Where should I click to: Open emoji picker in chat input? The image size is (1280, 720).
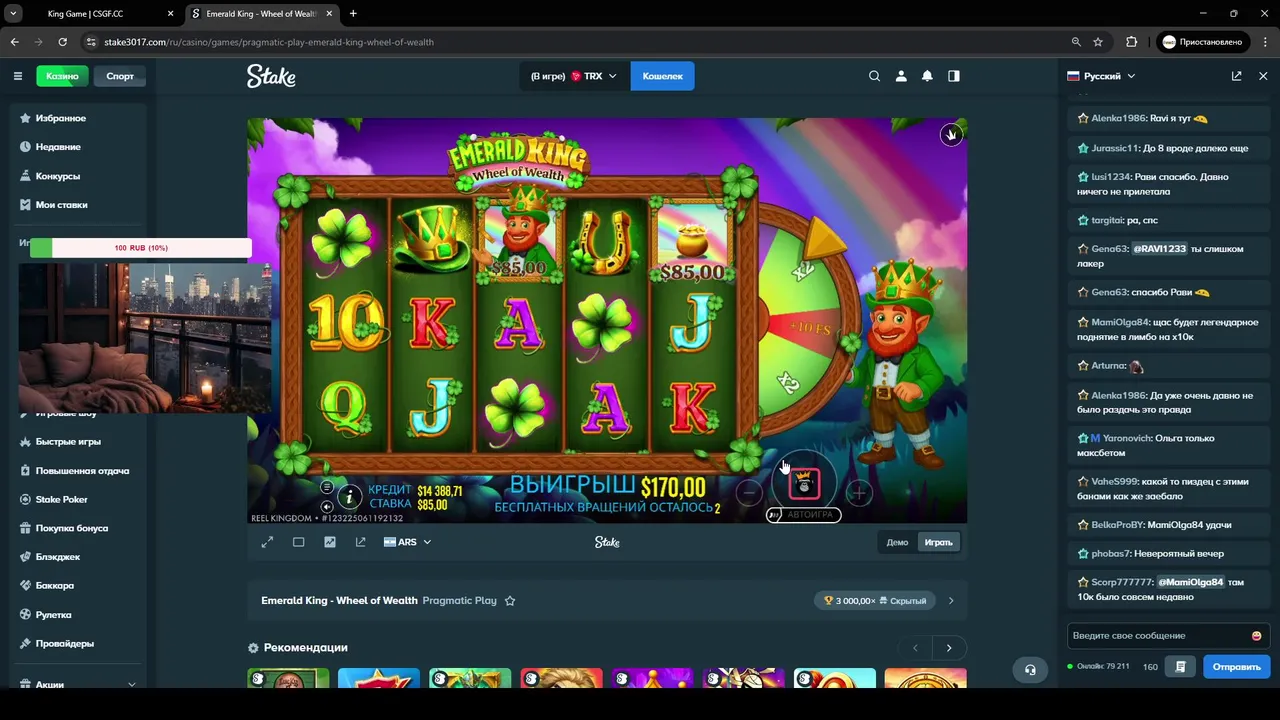(1256, 636)
